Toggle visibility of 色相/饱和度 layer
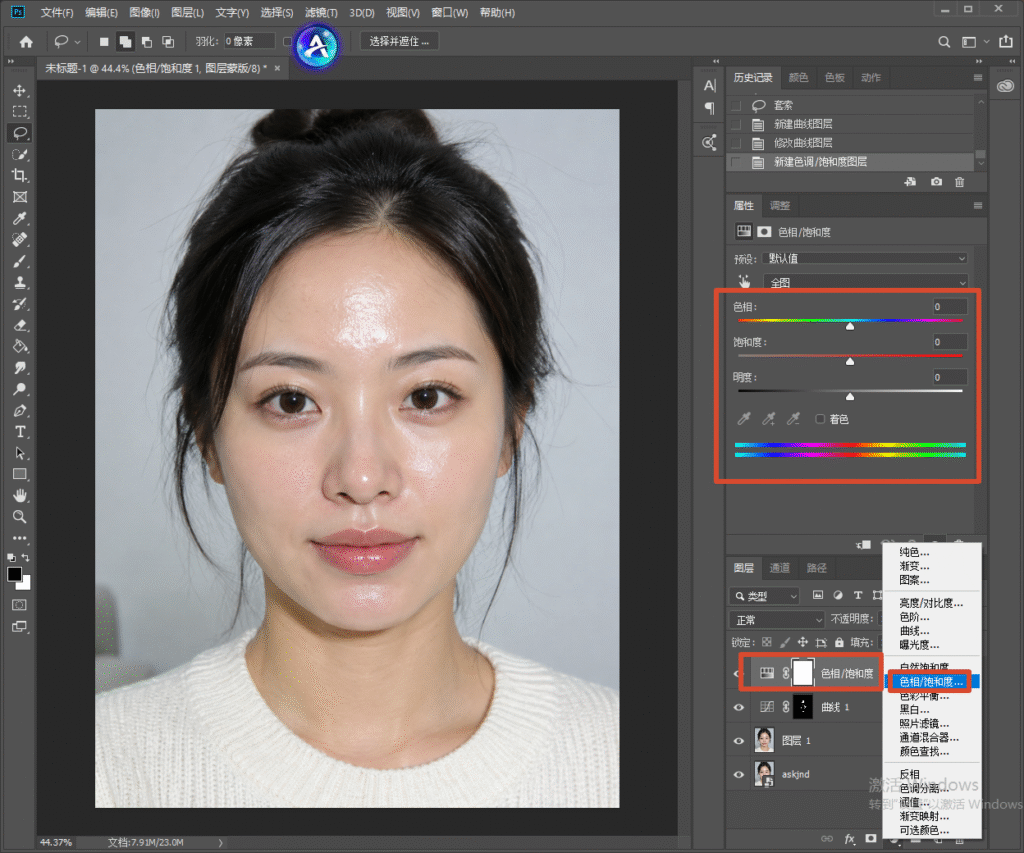1024x853 pixels. (x=736, y=673)
